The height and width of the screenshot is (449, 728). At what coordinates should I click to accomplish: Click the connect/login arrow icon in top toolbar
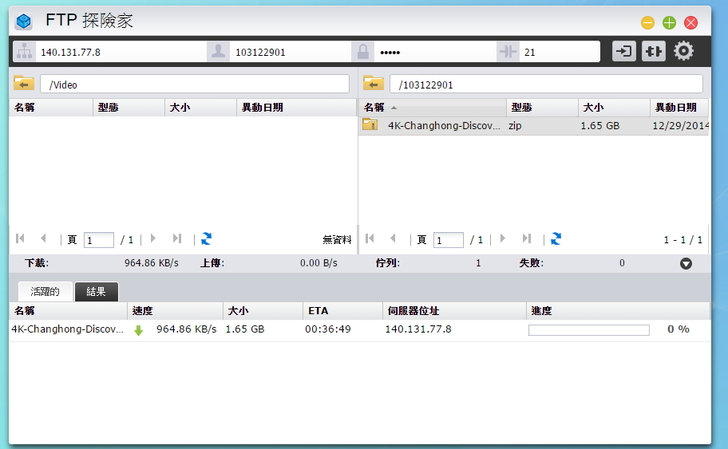point(624,51)
